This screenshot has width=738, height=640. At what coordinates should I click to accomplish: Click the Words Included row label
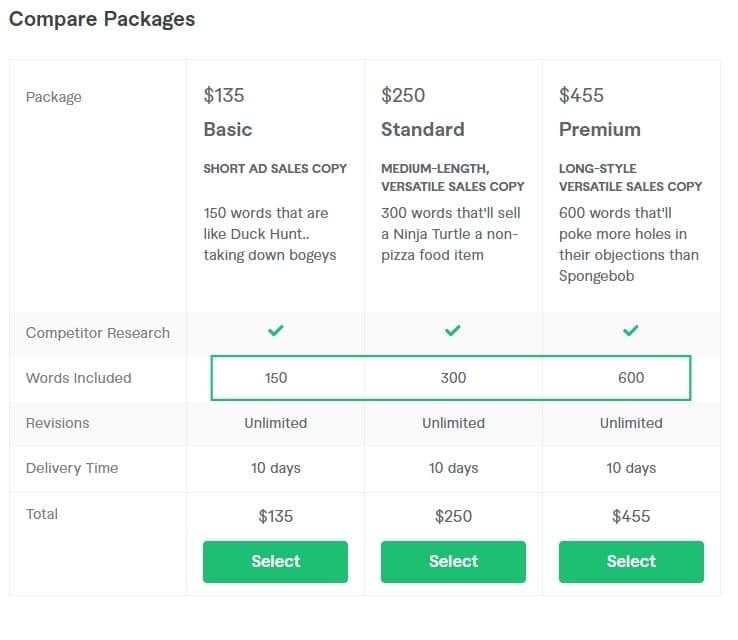click(79, 378)
